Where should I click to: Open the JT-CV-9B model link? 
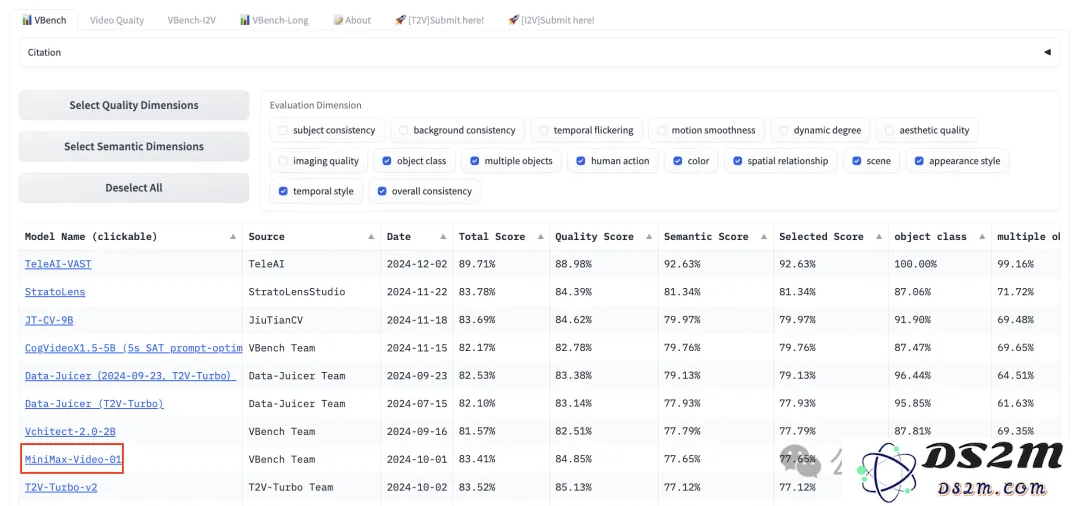coord(49,319)
